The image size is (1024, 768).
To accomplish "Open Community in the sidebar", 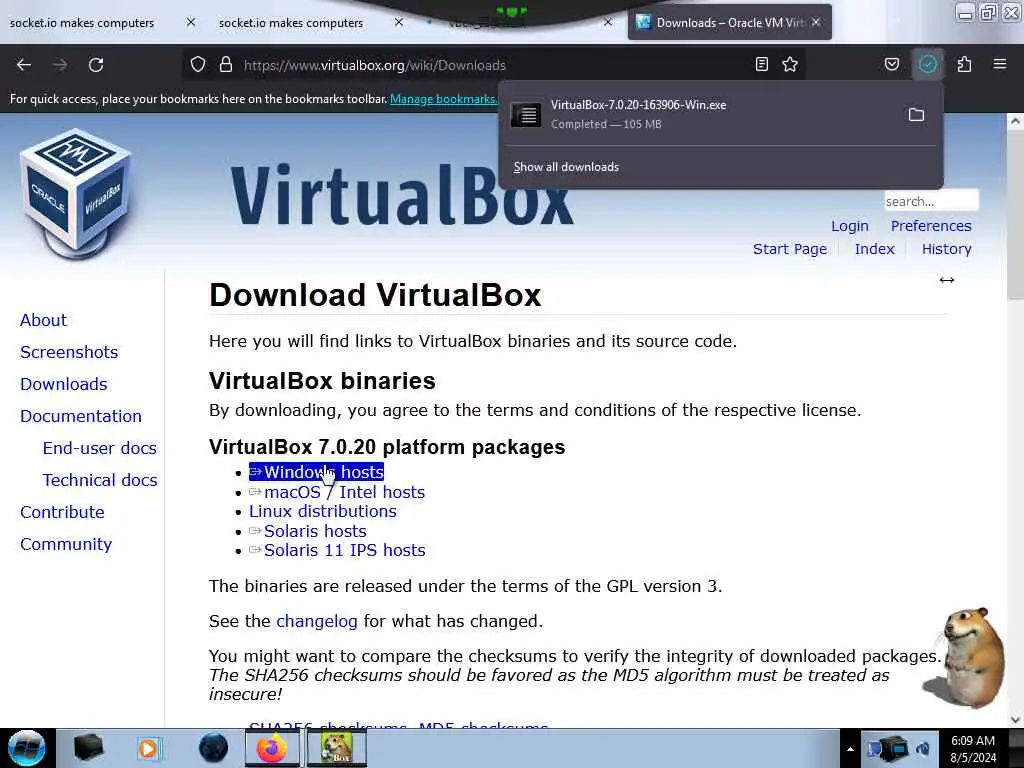I will coord(66,545).
